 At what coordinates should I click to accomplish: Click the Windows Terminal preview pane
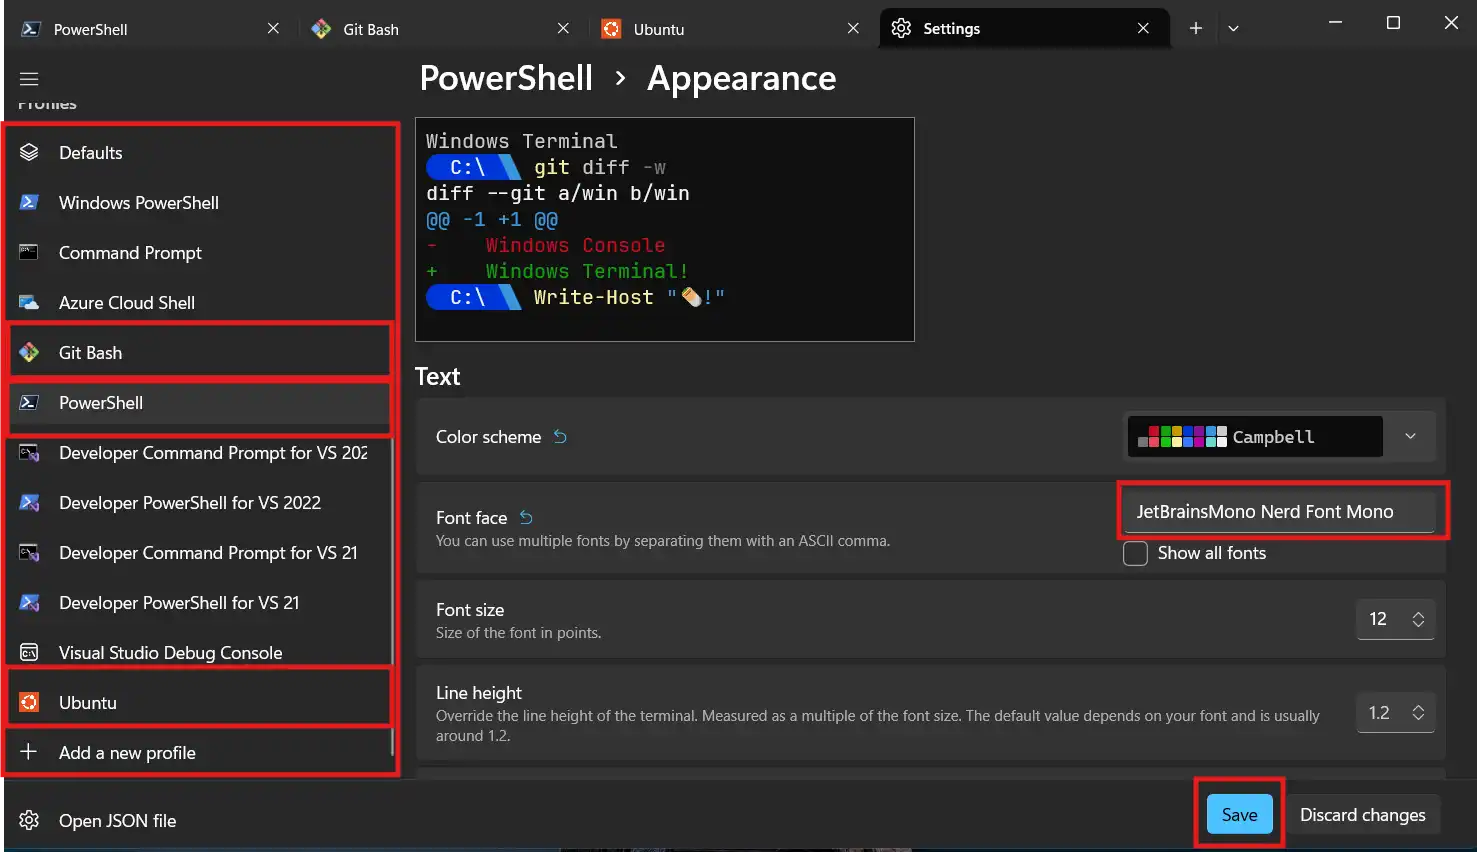click(x=665, y=229)
